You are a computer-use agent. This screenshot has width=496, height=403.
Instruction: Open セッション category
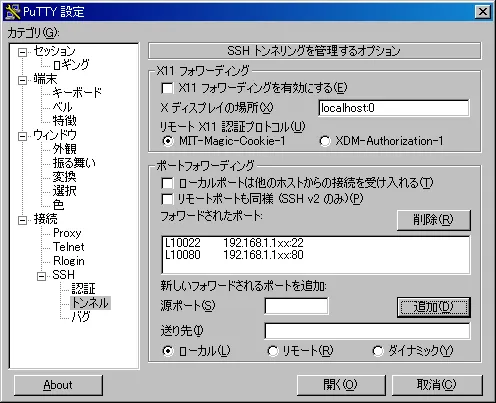point(54,51)
